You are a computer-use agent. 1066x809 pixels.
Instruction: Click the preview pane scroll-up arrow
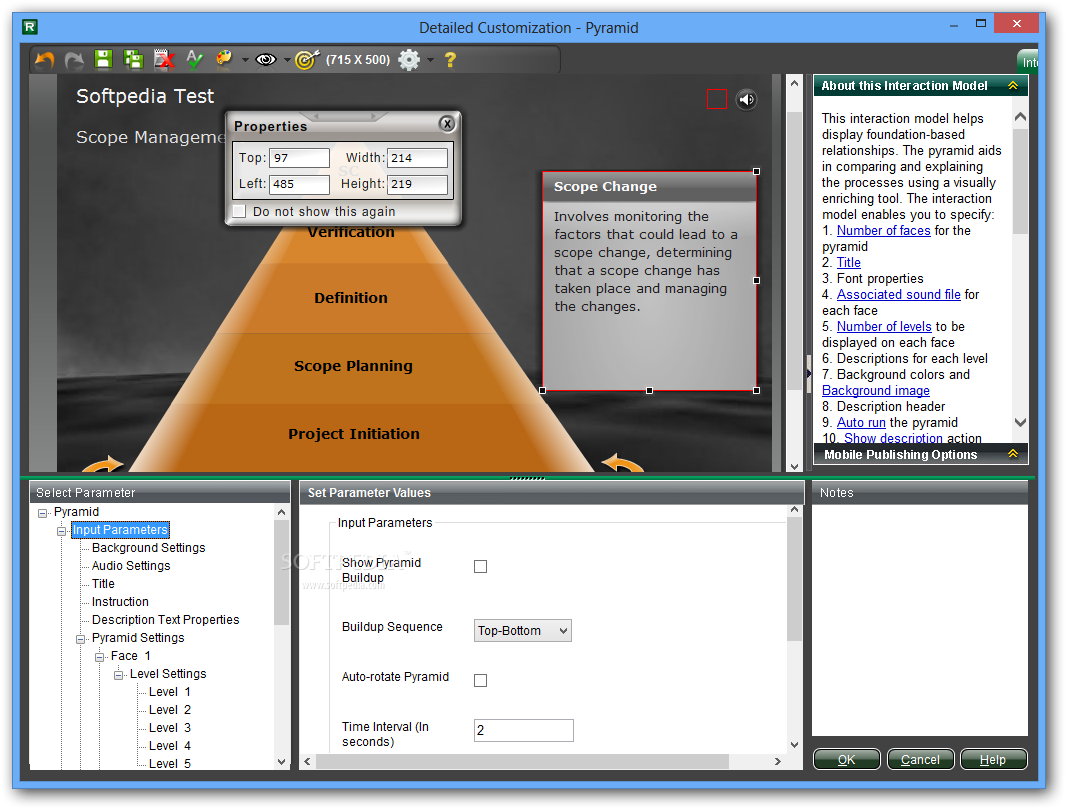pyautogui.click(x=793, y=84)
